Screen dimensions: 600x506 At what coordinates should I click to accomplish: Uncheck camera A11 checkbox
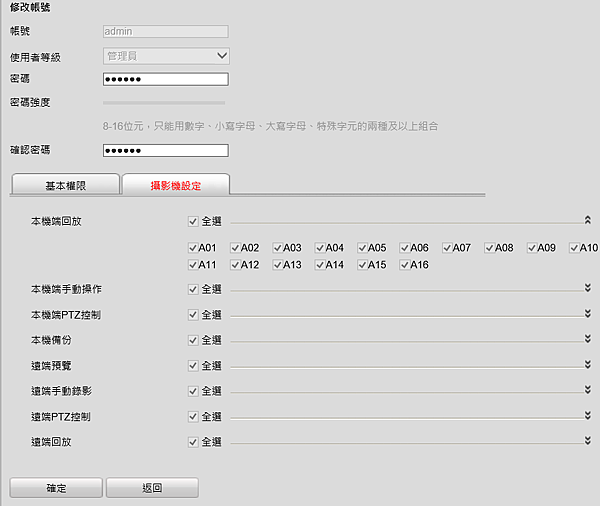[x=193, y=265]
